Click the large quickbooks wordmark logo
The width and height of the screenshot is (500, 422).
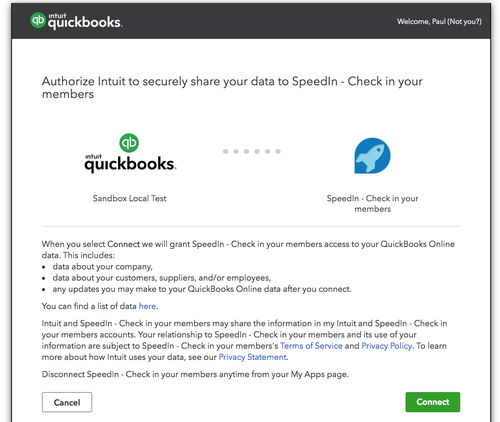tap(130, 163)
